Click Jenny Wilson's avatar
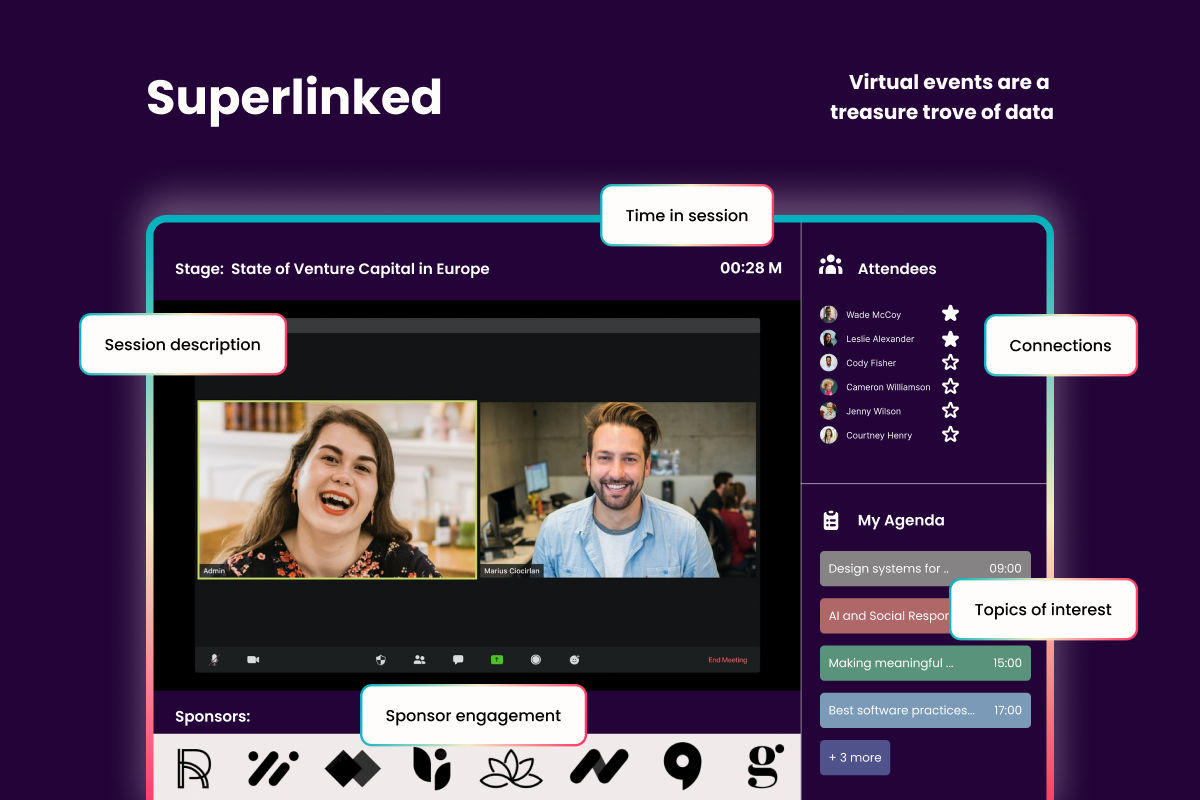 click(829, 411)
